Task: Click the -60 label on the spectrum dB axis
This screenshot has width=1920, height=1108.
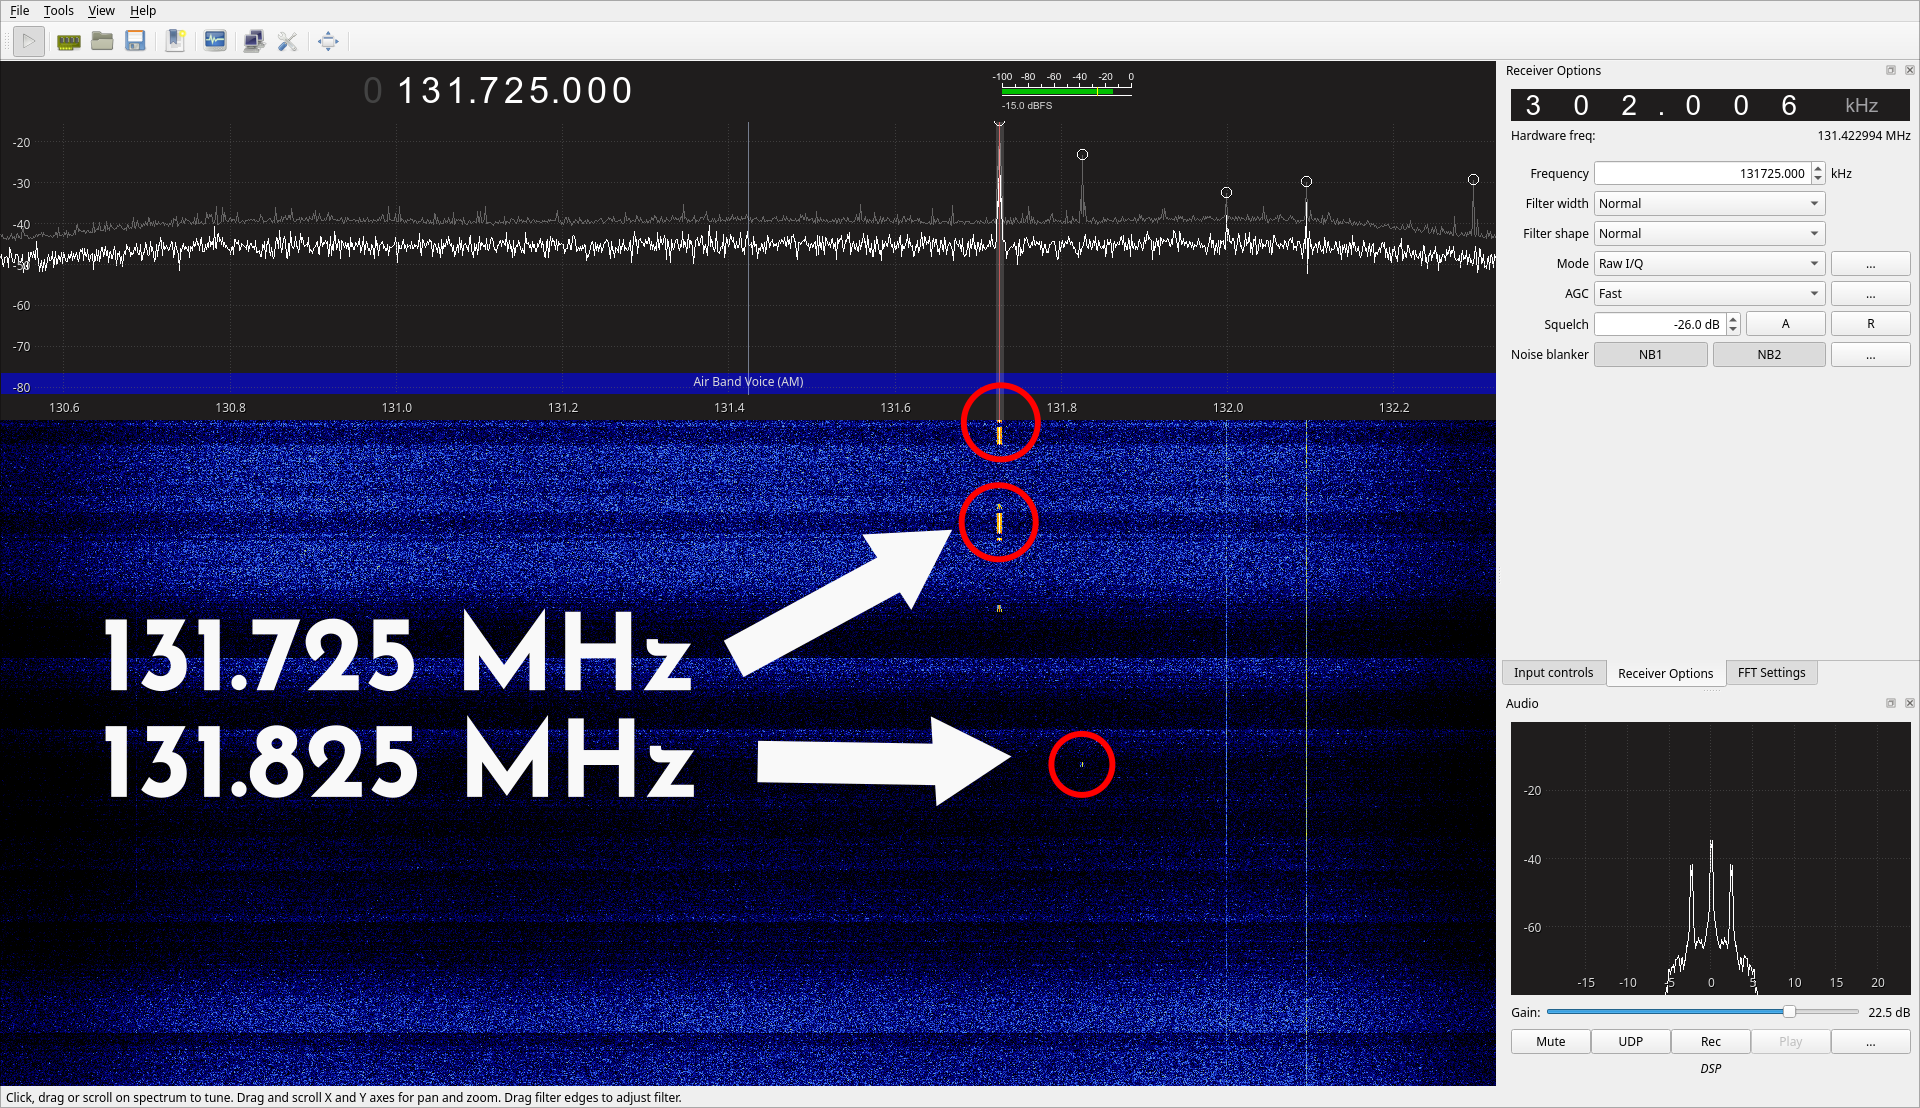Action: point(21,306)
